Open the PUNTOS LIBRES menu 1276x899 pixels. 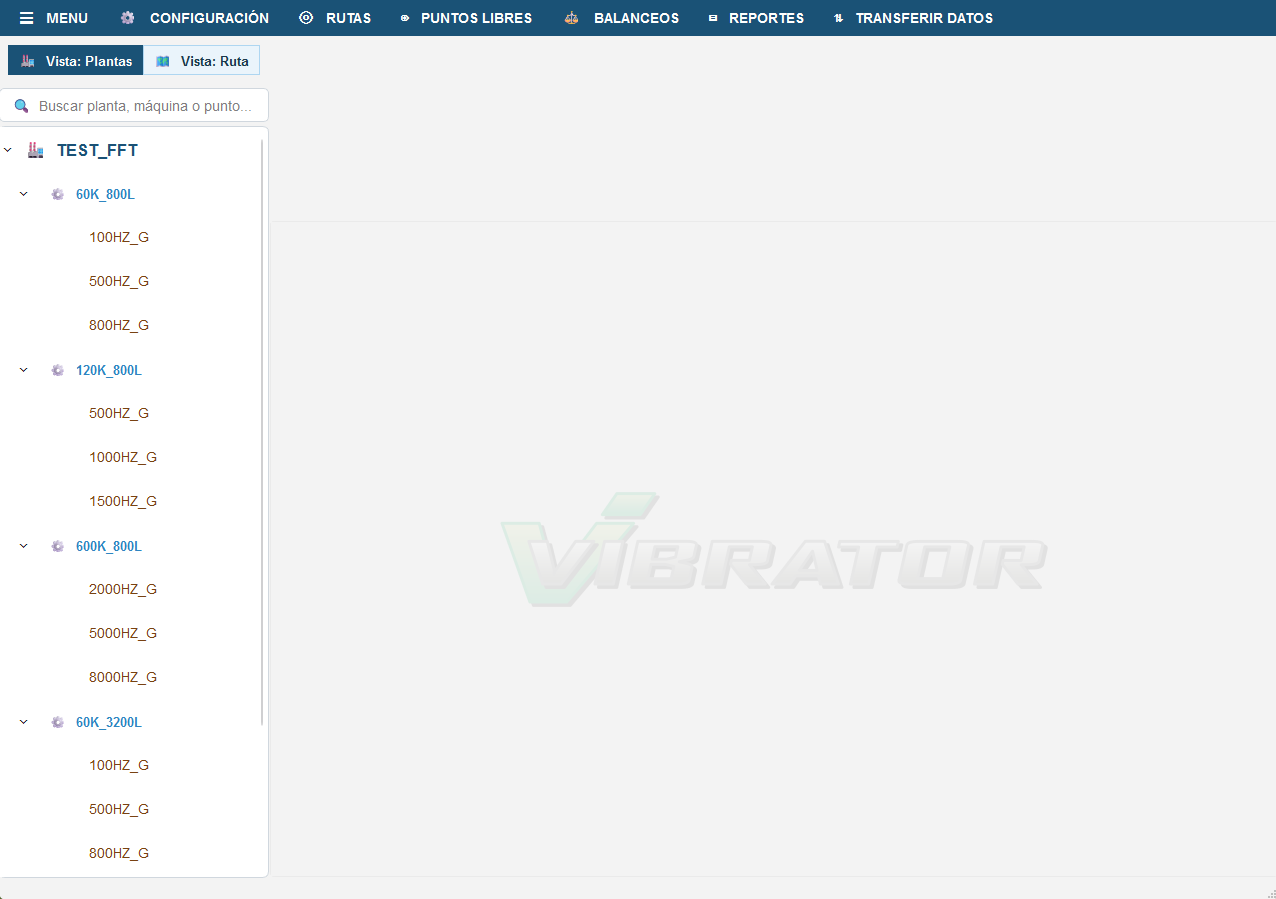coord(466,18)
